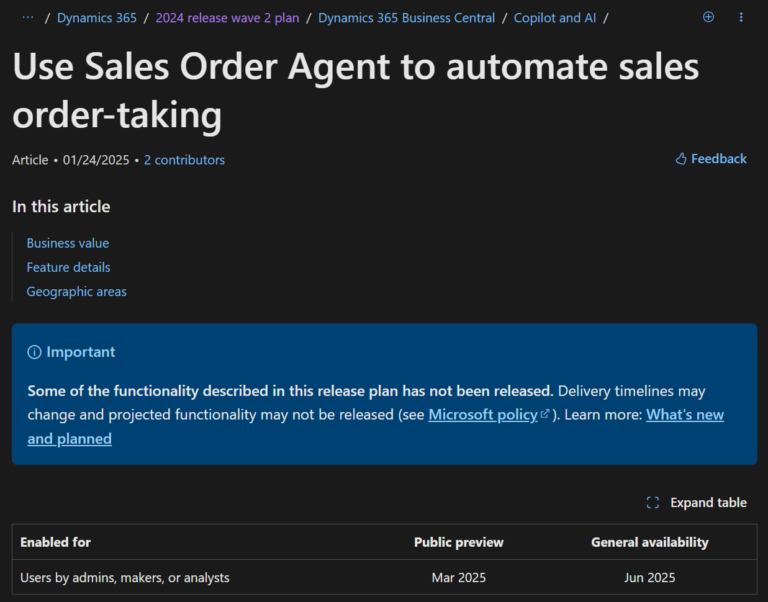768x602 pixels.
Task: Open the Microsoft policy link
Action: point(483,414)
